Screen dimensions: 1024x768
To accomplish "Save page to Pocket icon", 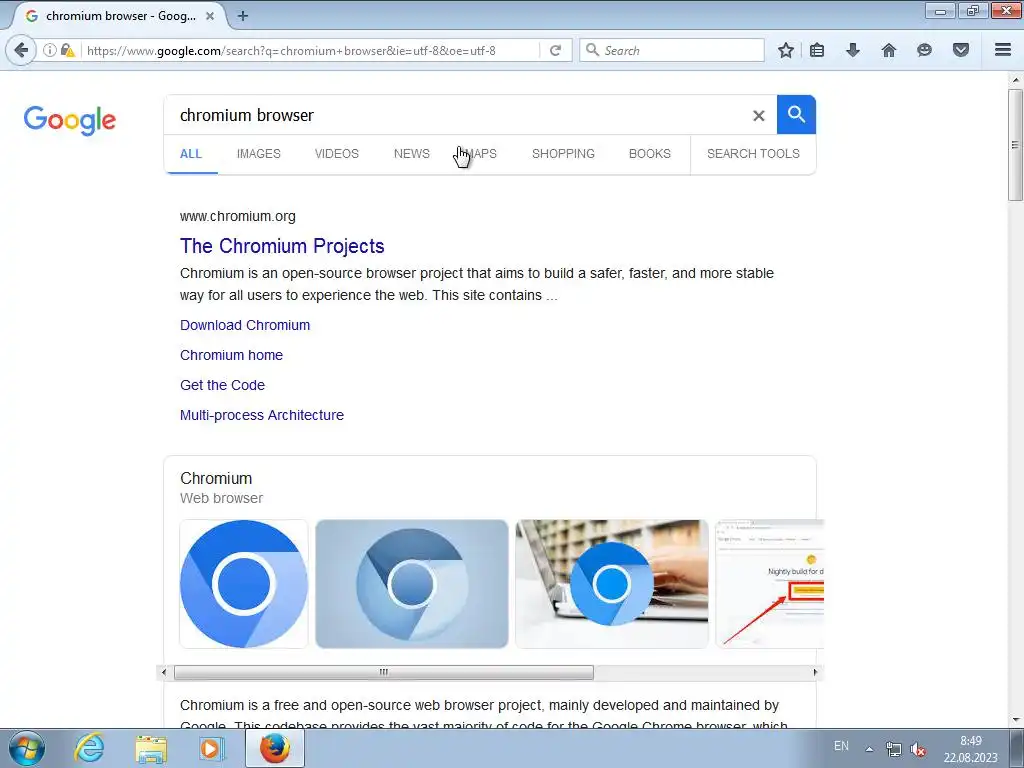I will point(961,50).
